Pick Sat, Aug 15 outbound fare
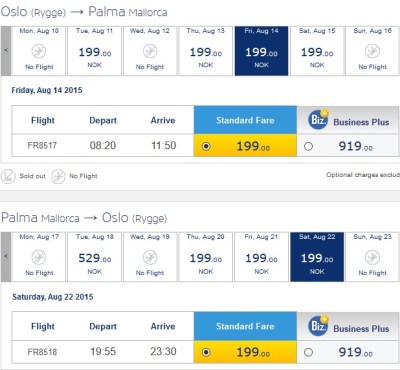This screenshot has width=400, height=370. pyautogui.click(x=317, y=51)
